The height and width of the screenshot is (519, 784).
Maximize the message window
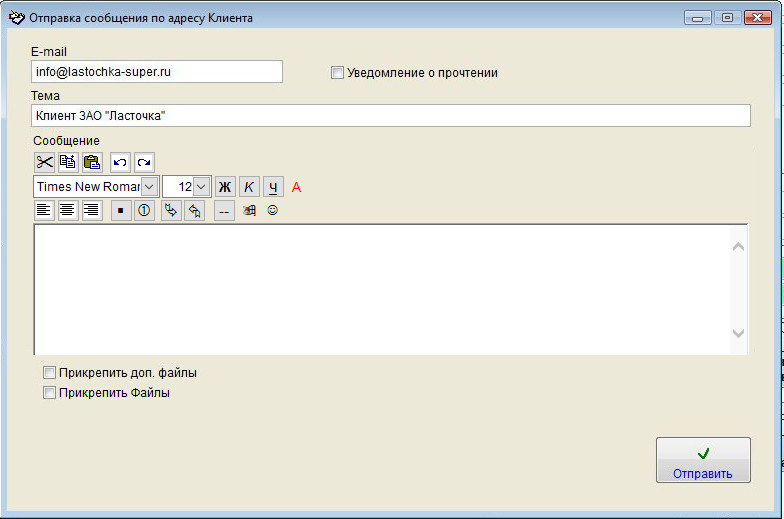[x=728, y=18]
